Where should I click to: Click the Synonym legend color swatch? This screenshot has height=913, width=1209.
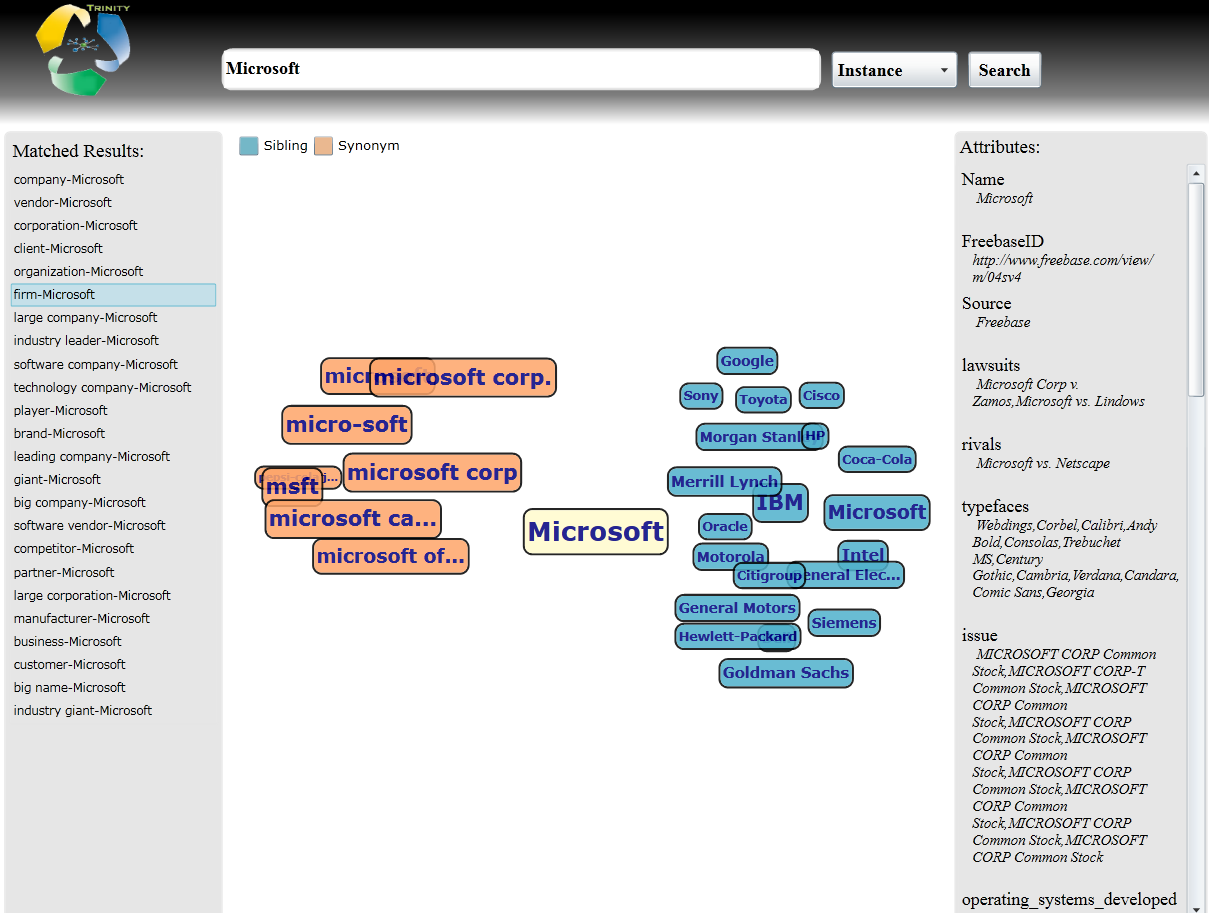point(323,146)
